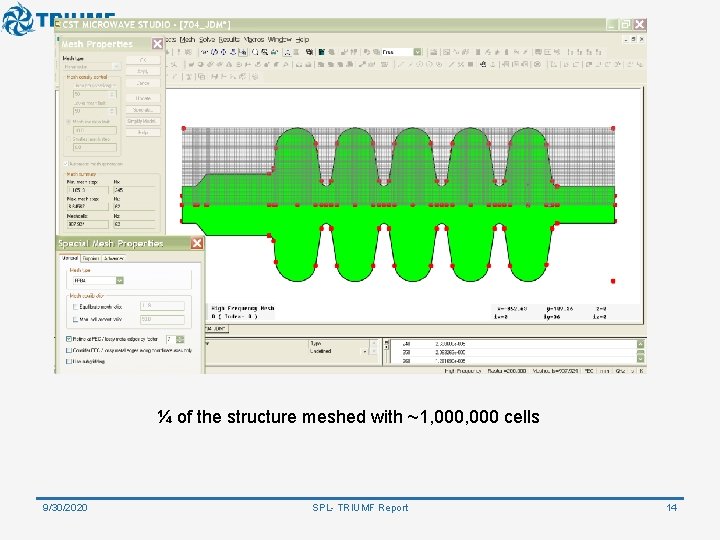
Task: Select Mesh line ratio limit radio
Action: (68, 122)
